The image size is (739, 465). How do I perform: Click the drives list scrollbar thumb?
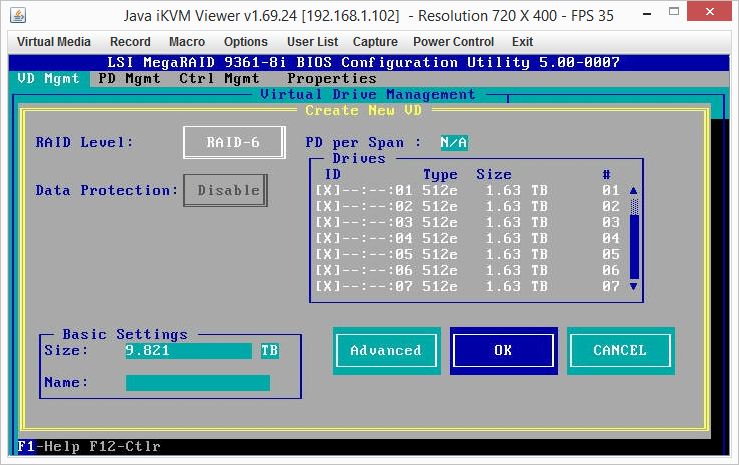634,206
